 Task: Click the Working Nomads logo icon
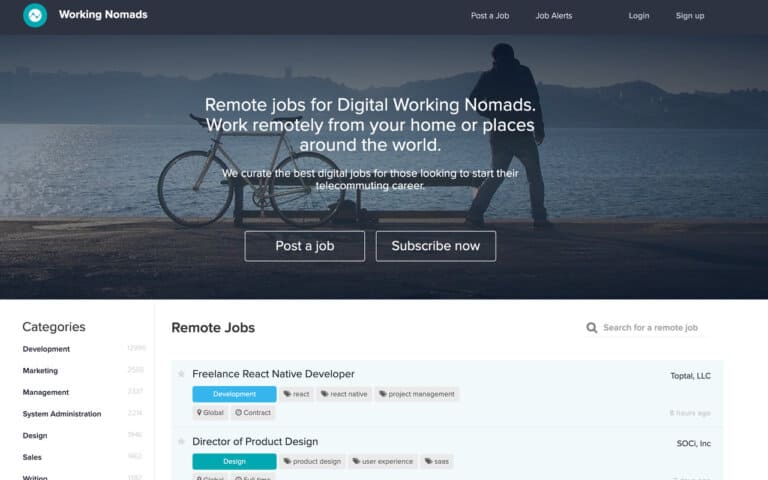35,15
